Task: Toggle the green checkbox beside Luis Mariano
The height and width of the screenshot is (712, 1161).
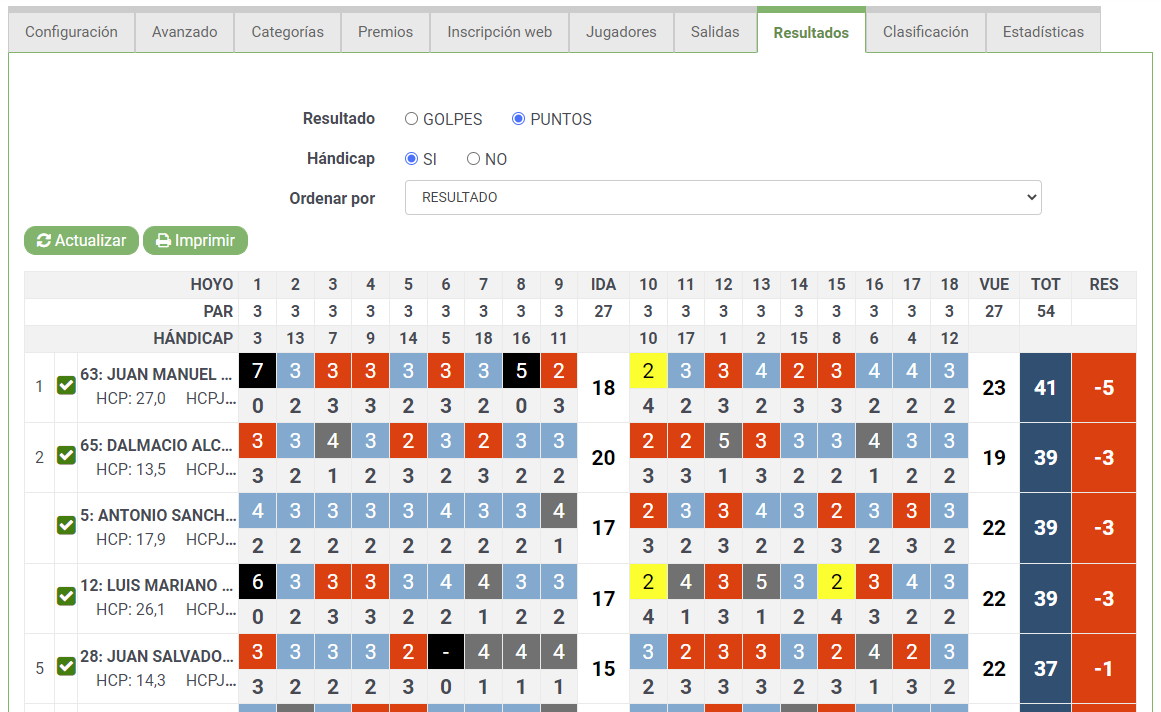Action: coord(67,597)
